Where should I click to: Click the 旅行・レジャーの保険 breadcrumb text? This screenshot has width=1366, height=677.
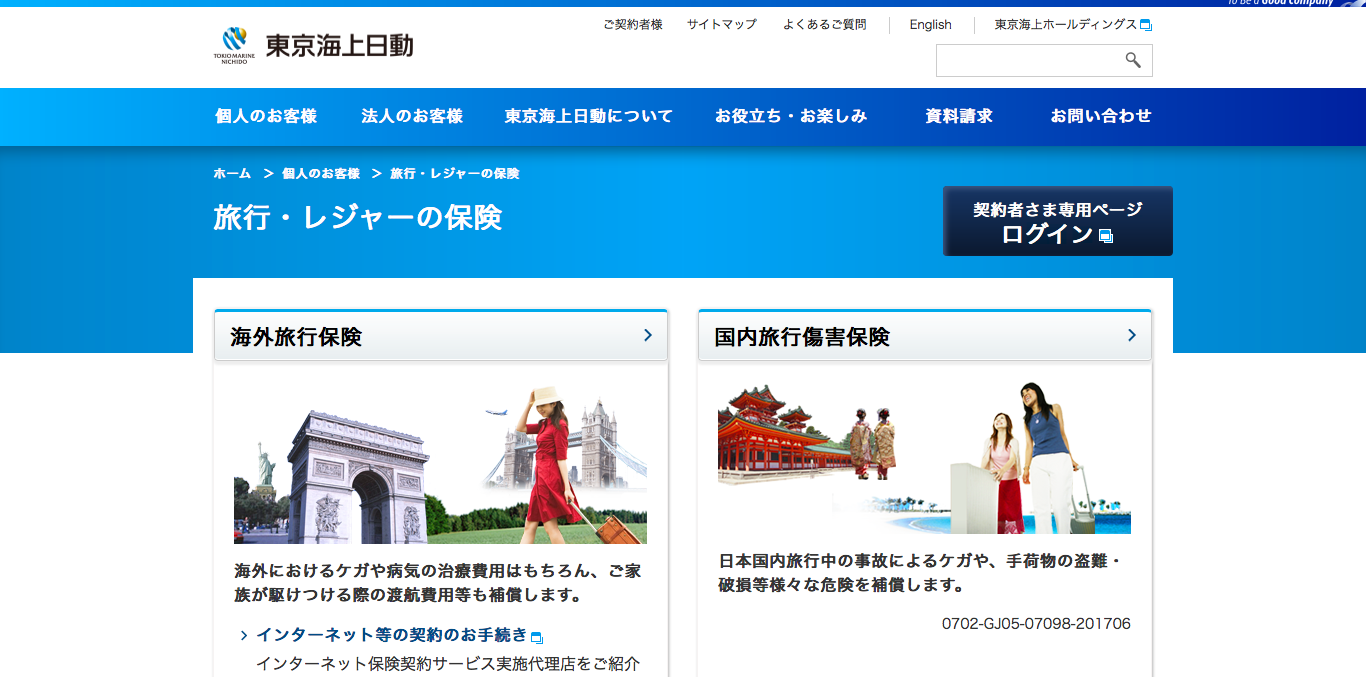455,174
